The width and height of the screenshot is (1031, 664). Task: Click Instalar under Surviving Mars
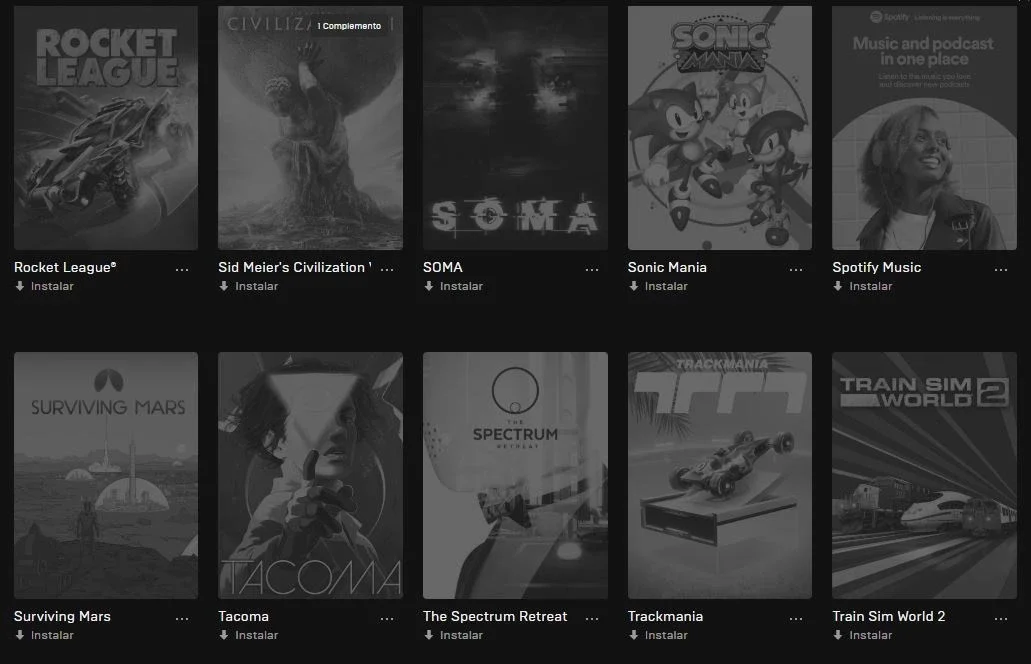(52, 635)
